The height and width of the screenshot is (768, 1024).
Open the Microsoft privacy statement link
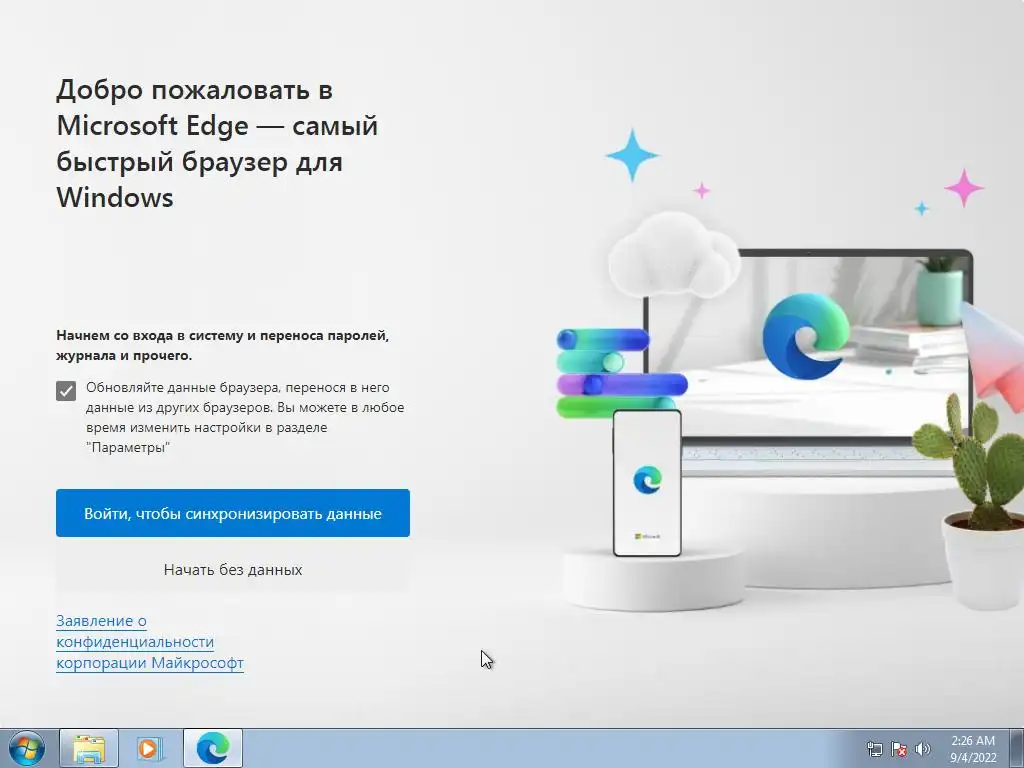tap(150, 642)
